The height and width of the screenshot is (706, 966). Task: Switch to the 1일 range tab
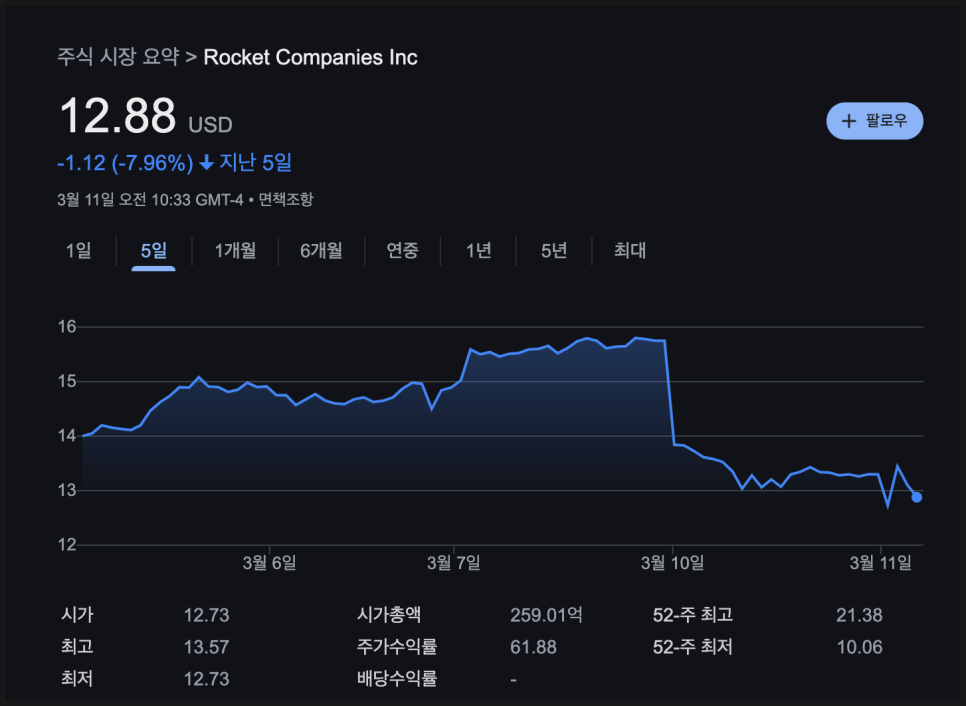click(x=79, y=251)
